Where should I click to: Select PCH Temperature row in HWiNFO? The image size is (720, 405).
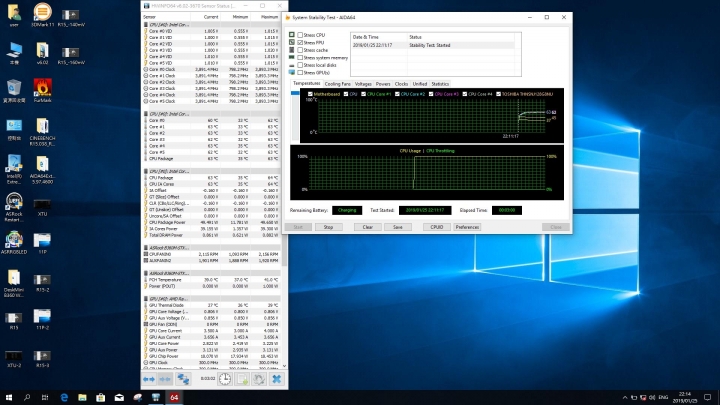click(x=211, y=280)
